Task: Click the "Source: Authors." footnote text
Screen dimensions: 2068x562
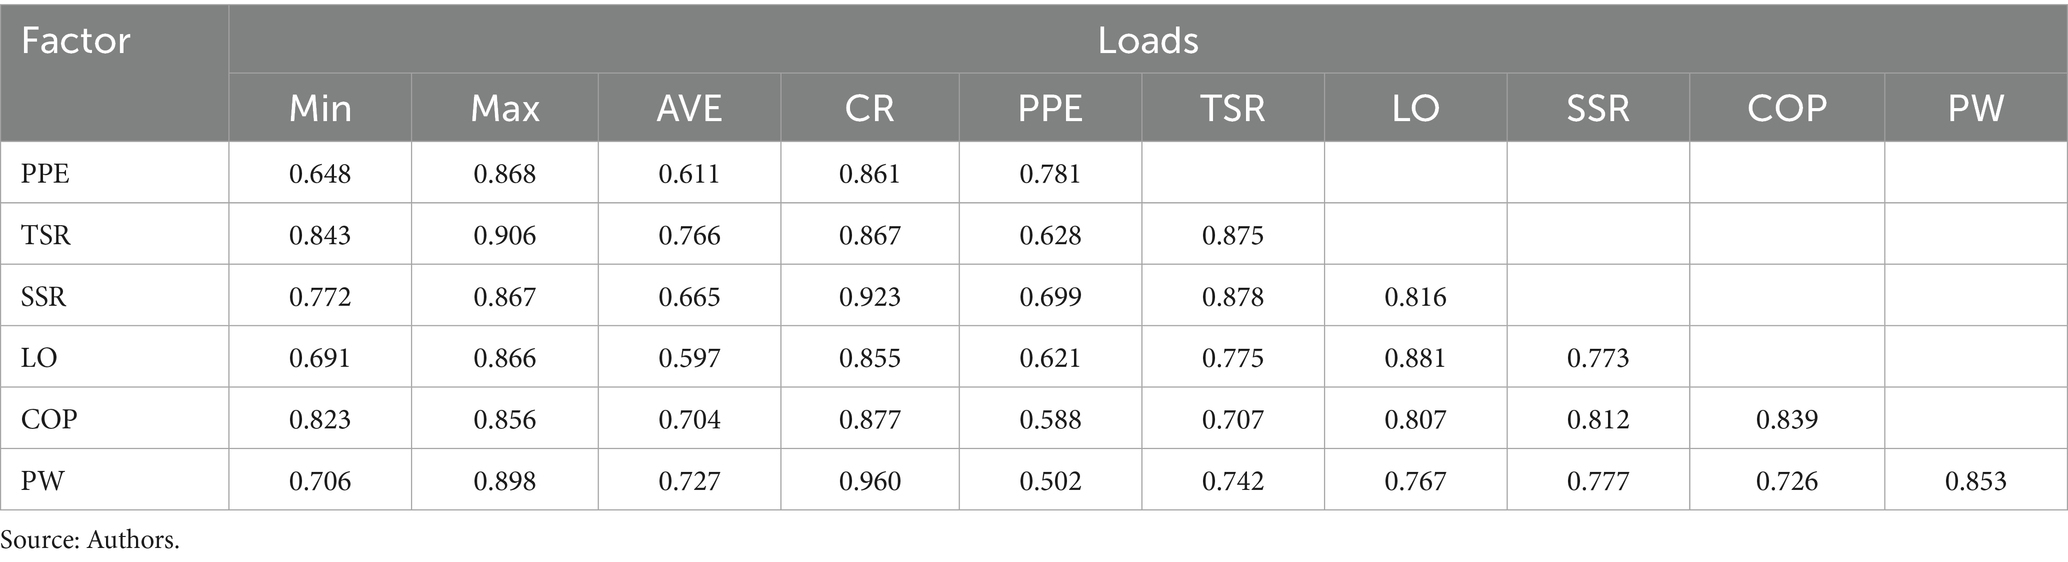Action: pos(90,541)
